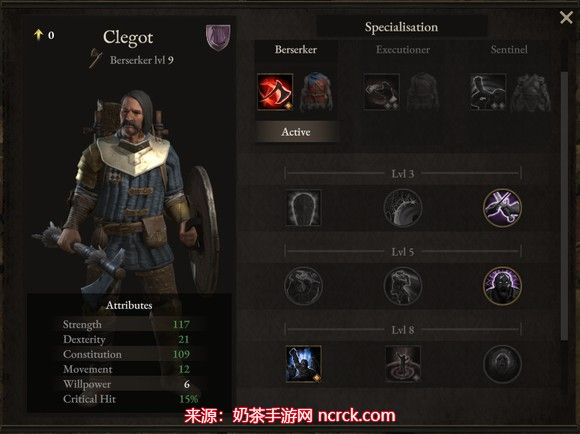Select the blue glowing Lvl 8 skill icon
Screen dimensions: 580x434
point(303,364)
